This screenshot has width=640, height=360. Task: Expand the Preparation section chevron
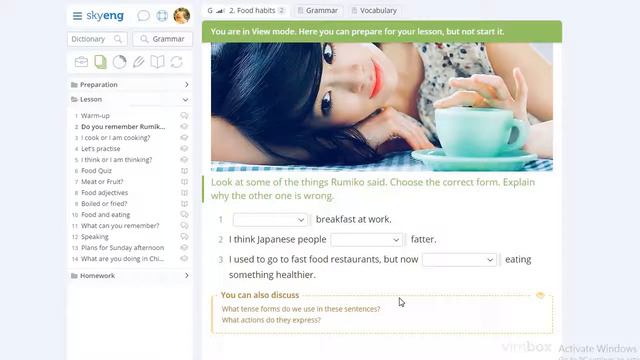point(187,85)
